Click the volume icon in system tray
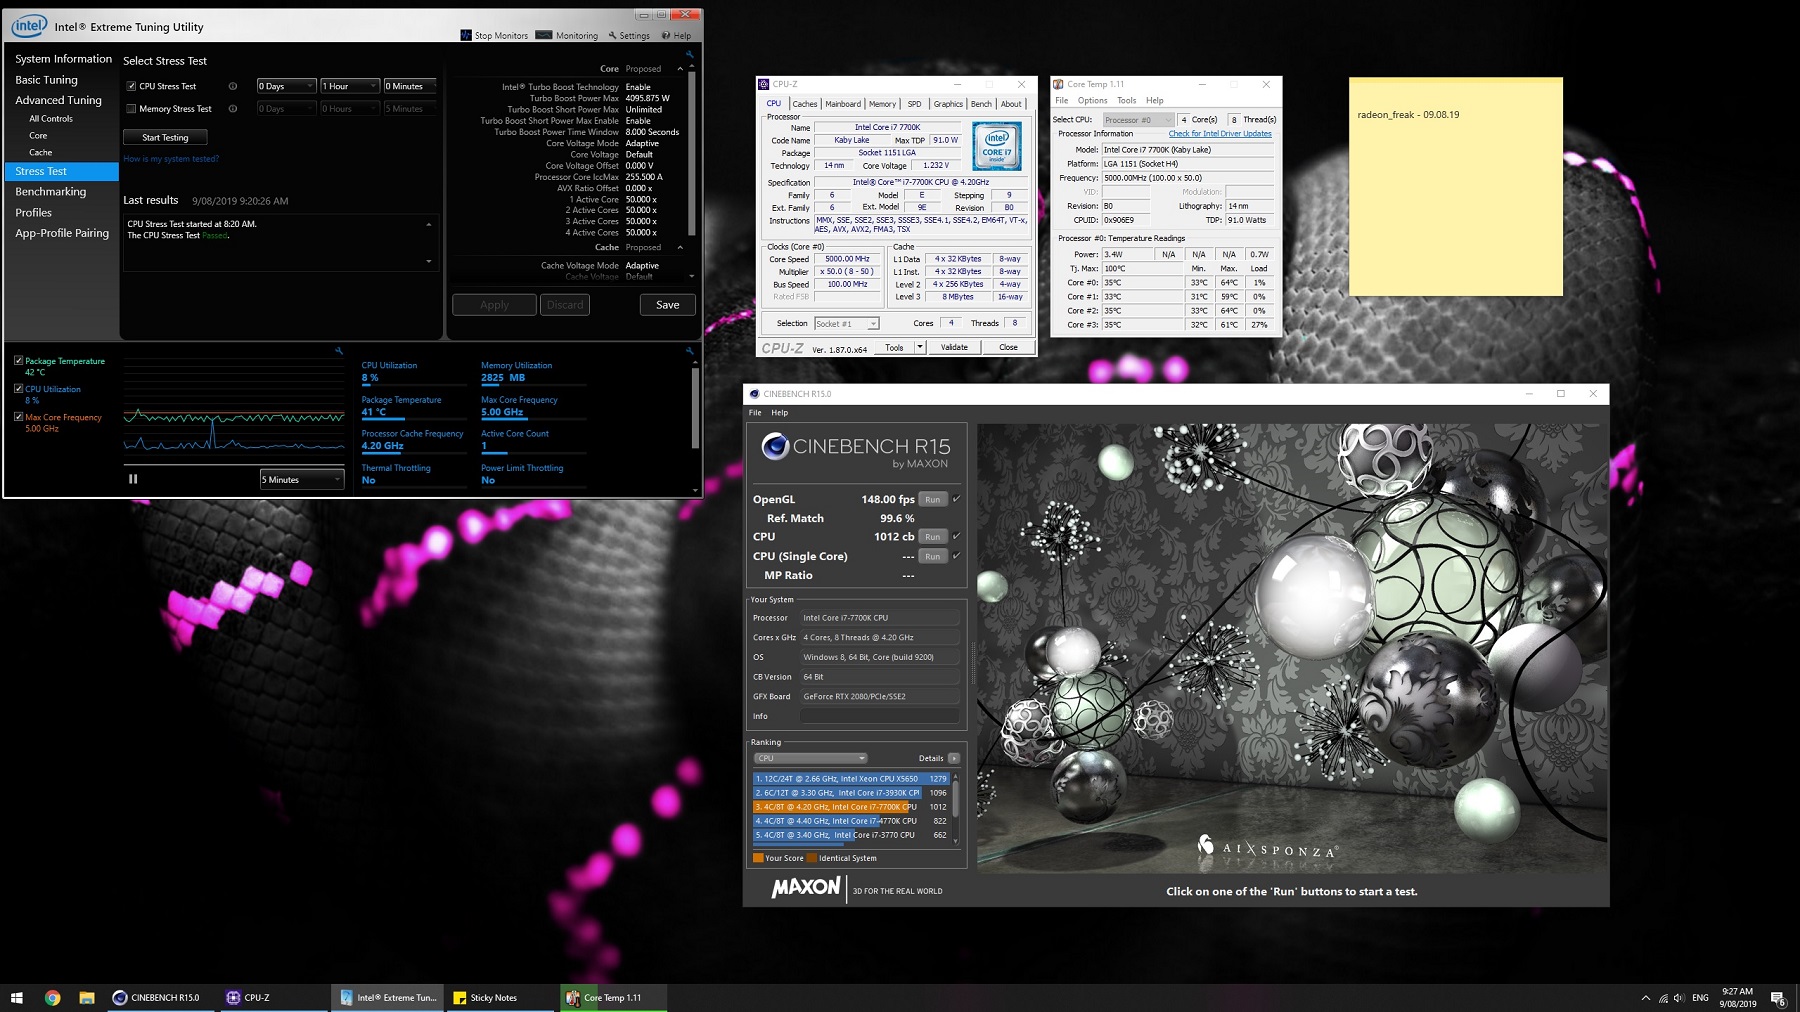The height and width of the screenshot is (1012, 1800). point(1678,998)
